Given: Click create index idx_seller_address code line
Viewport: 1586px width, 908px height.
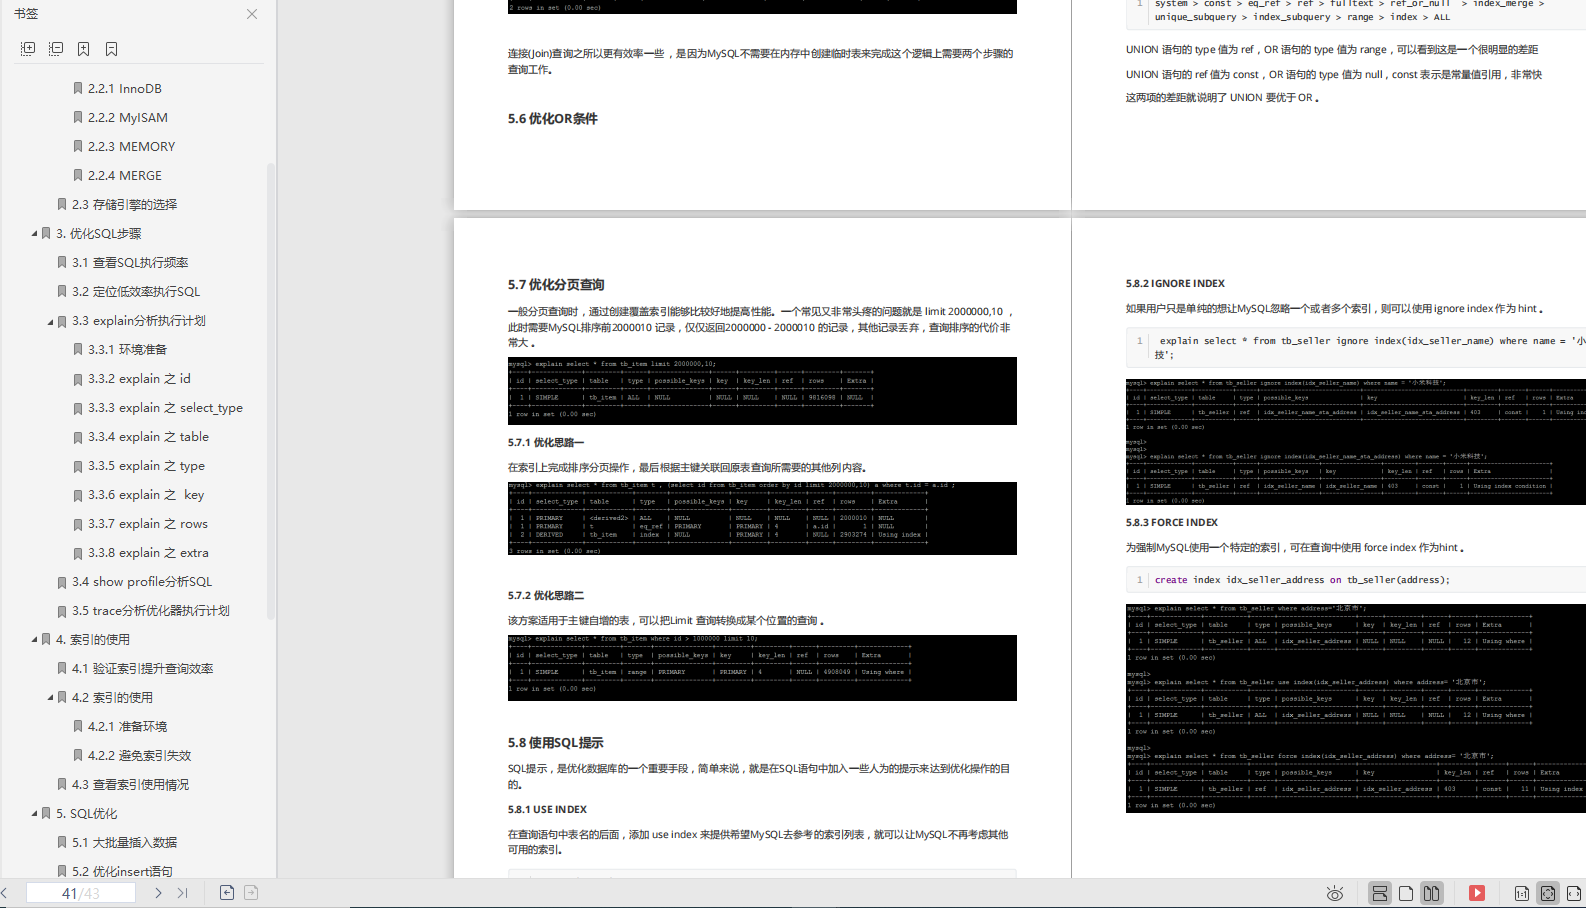Looking at the screenshot, I should (x=1302, y=580).
